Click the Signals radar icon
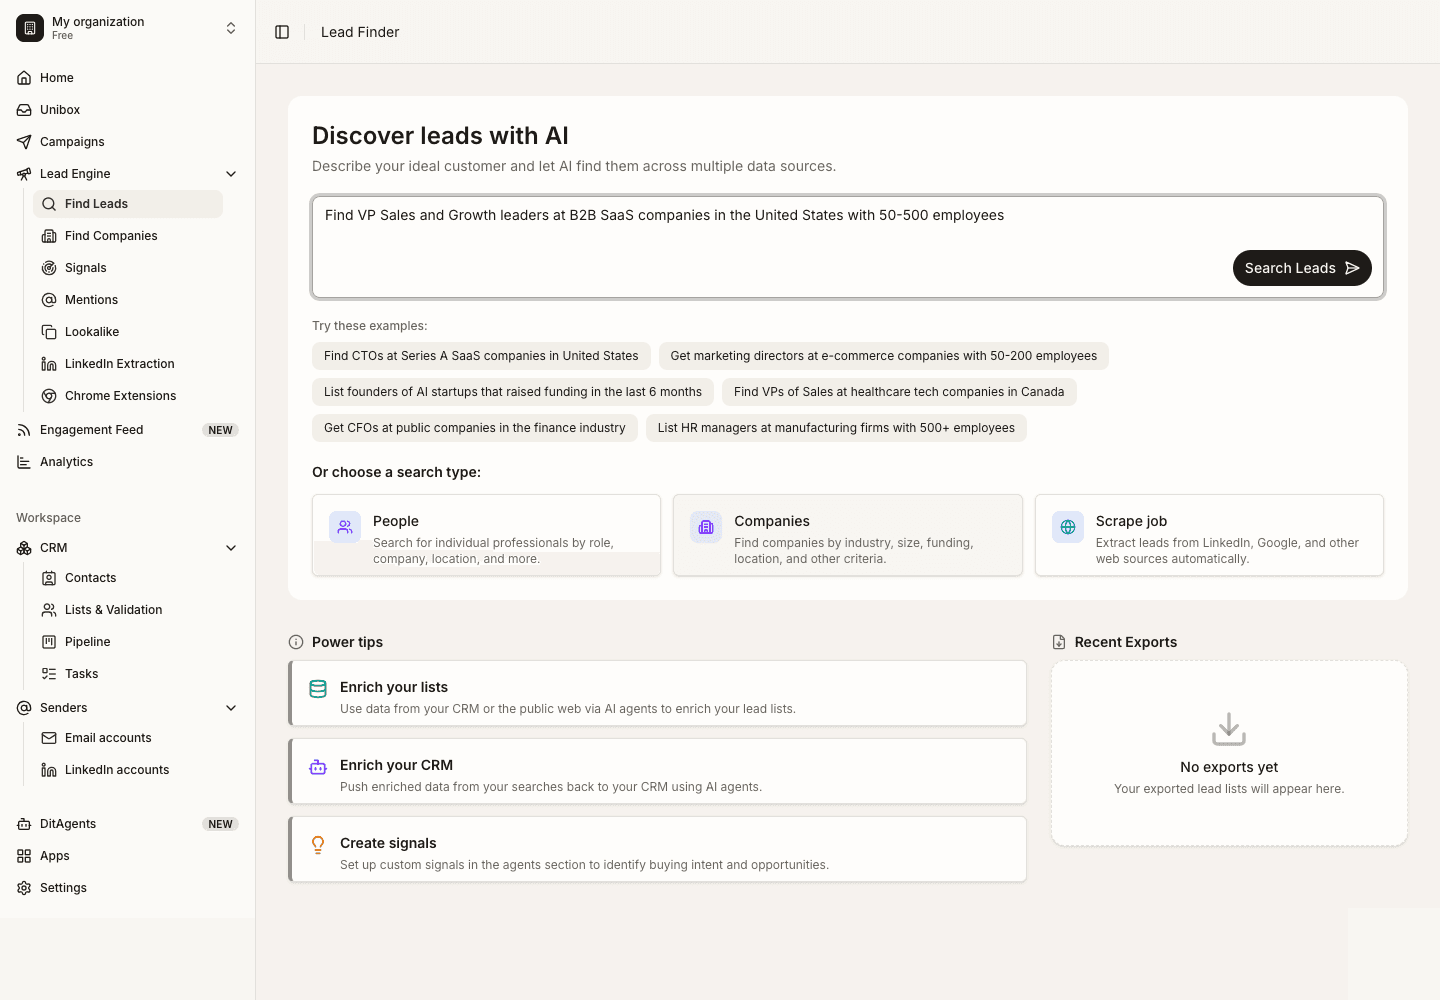The height and width of the screenshot is (1000, 1440). point(49,268)
